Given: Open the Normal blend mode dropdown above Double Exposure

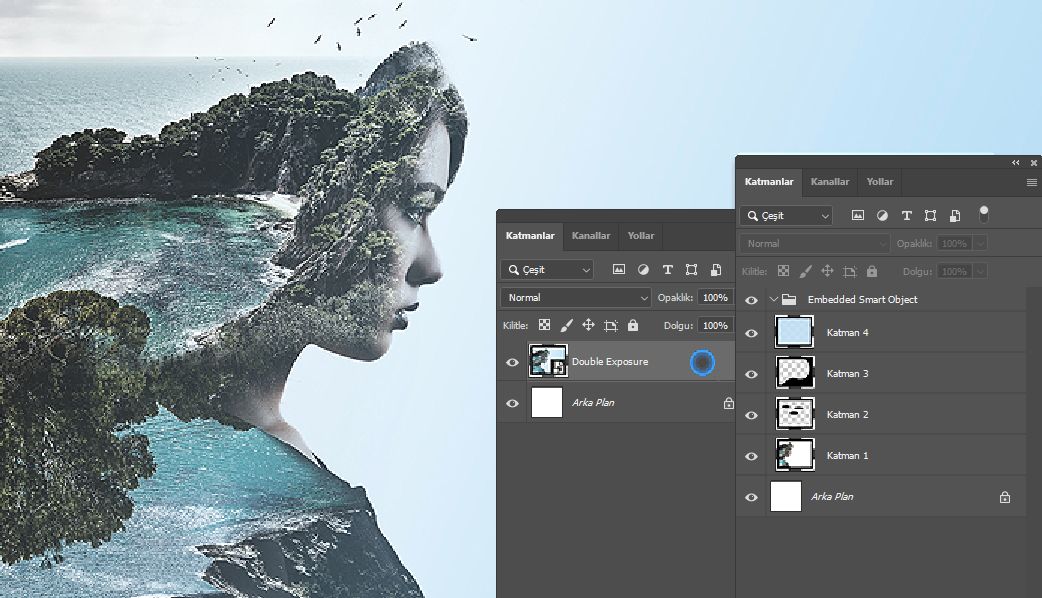Looking at the screenshot, I should coord(576,298).
